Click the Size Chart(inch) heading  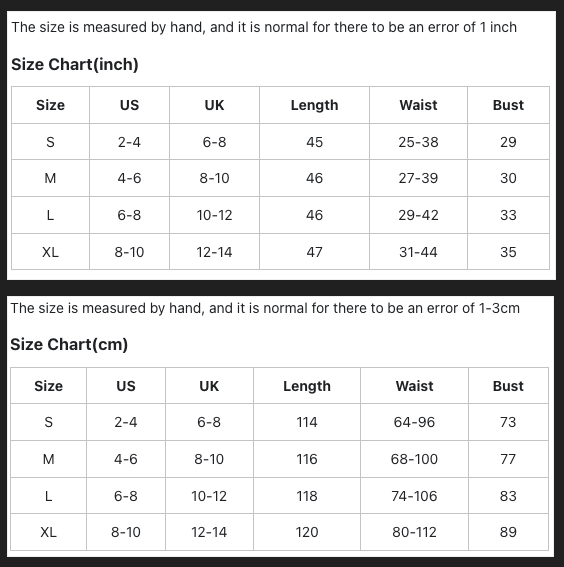click(75, 64)
